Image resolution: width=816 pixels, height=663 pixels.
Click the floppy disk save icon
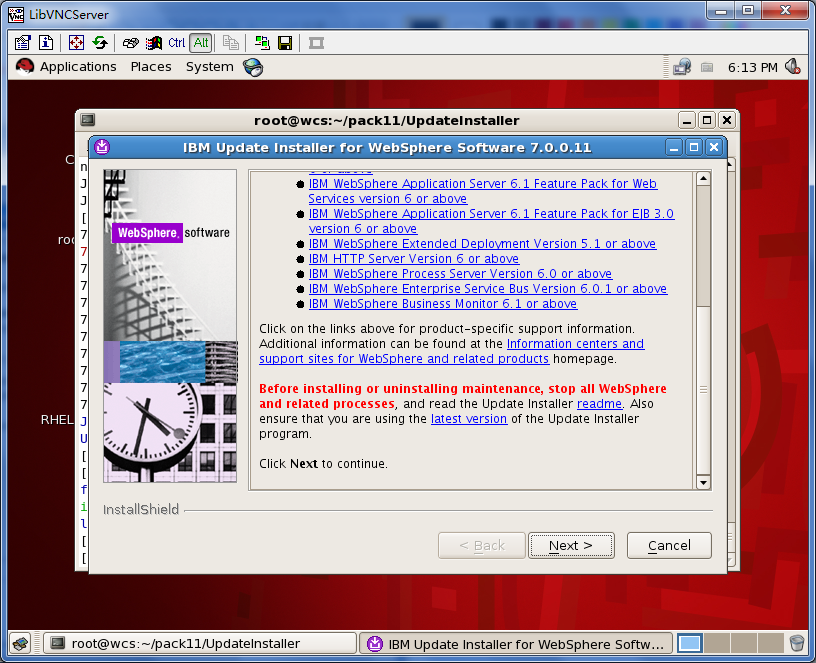click(285, 43)
